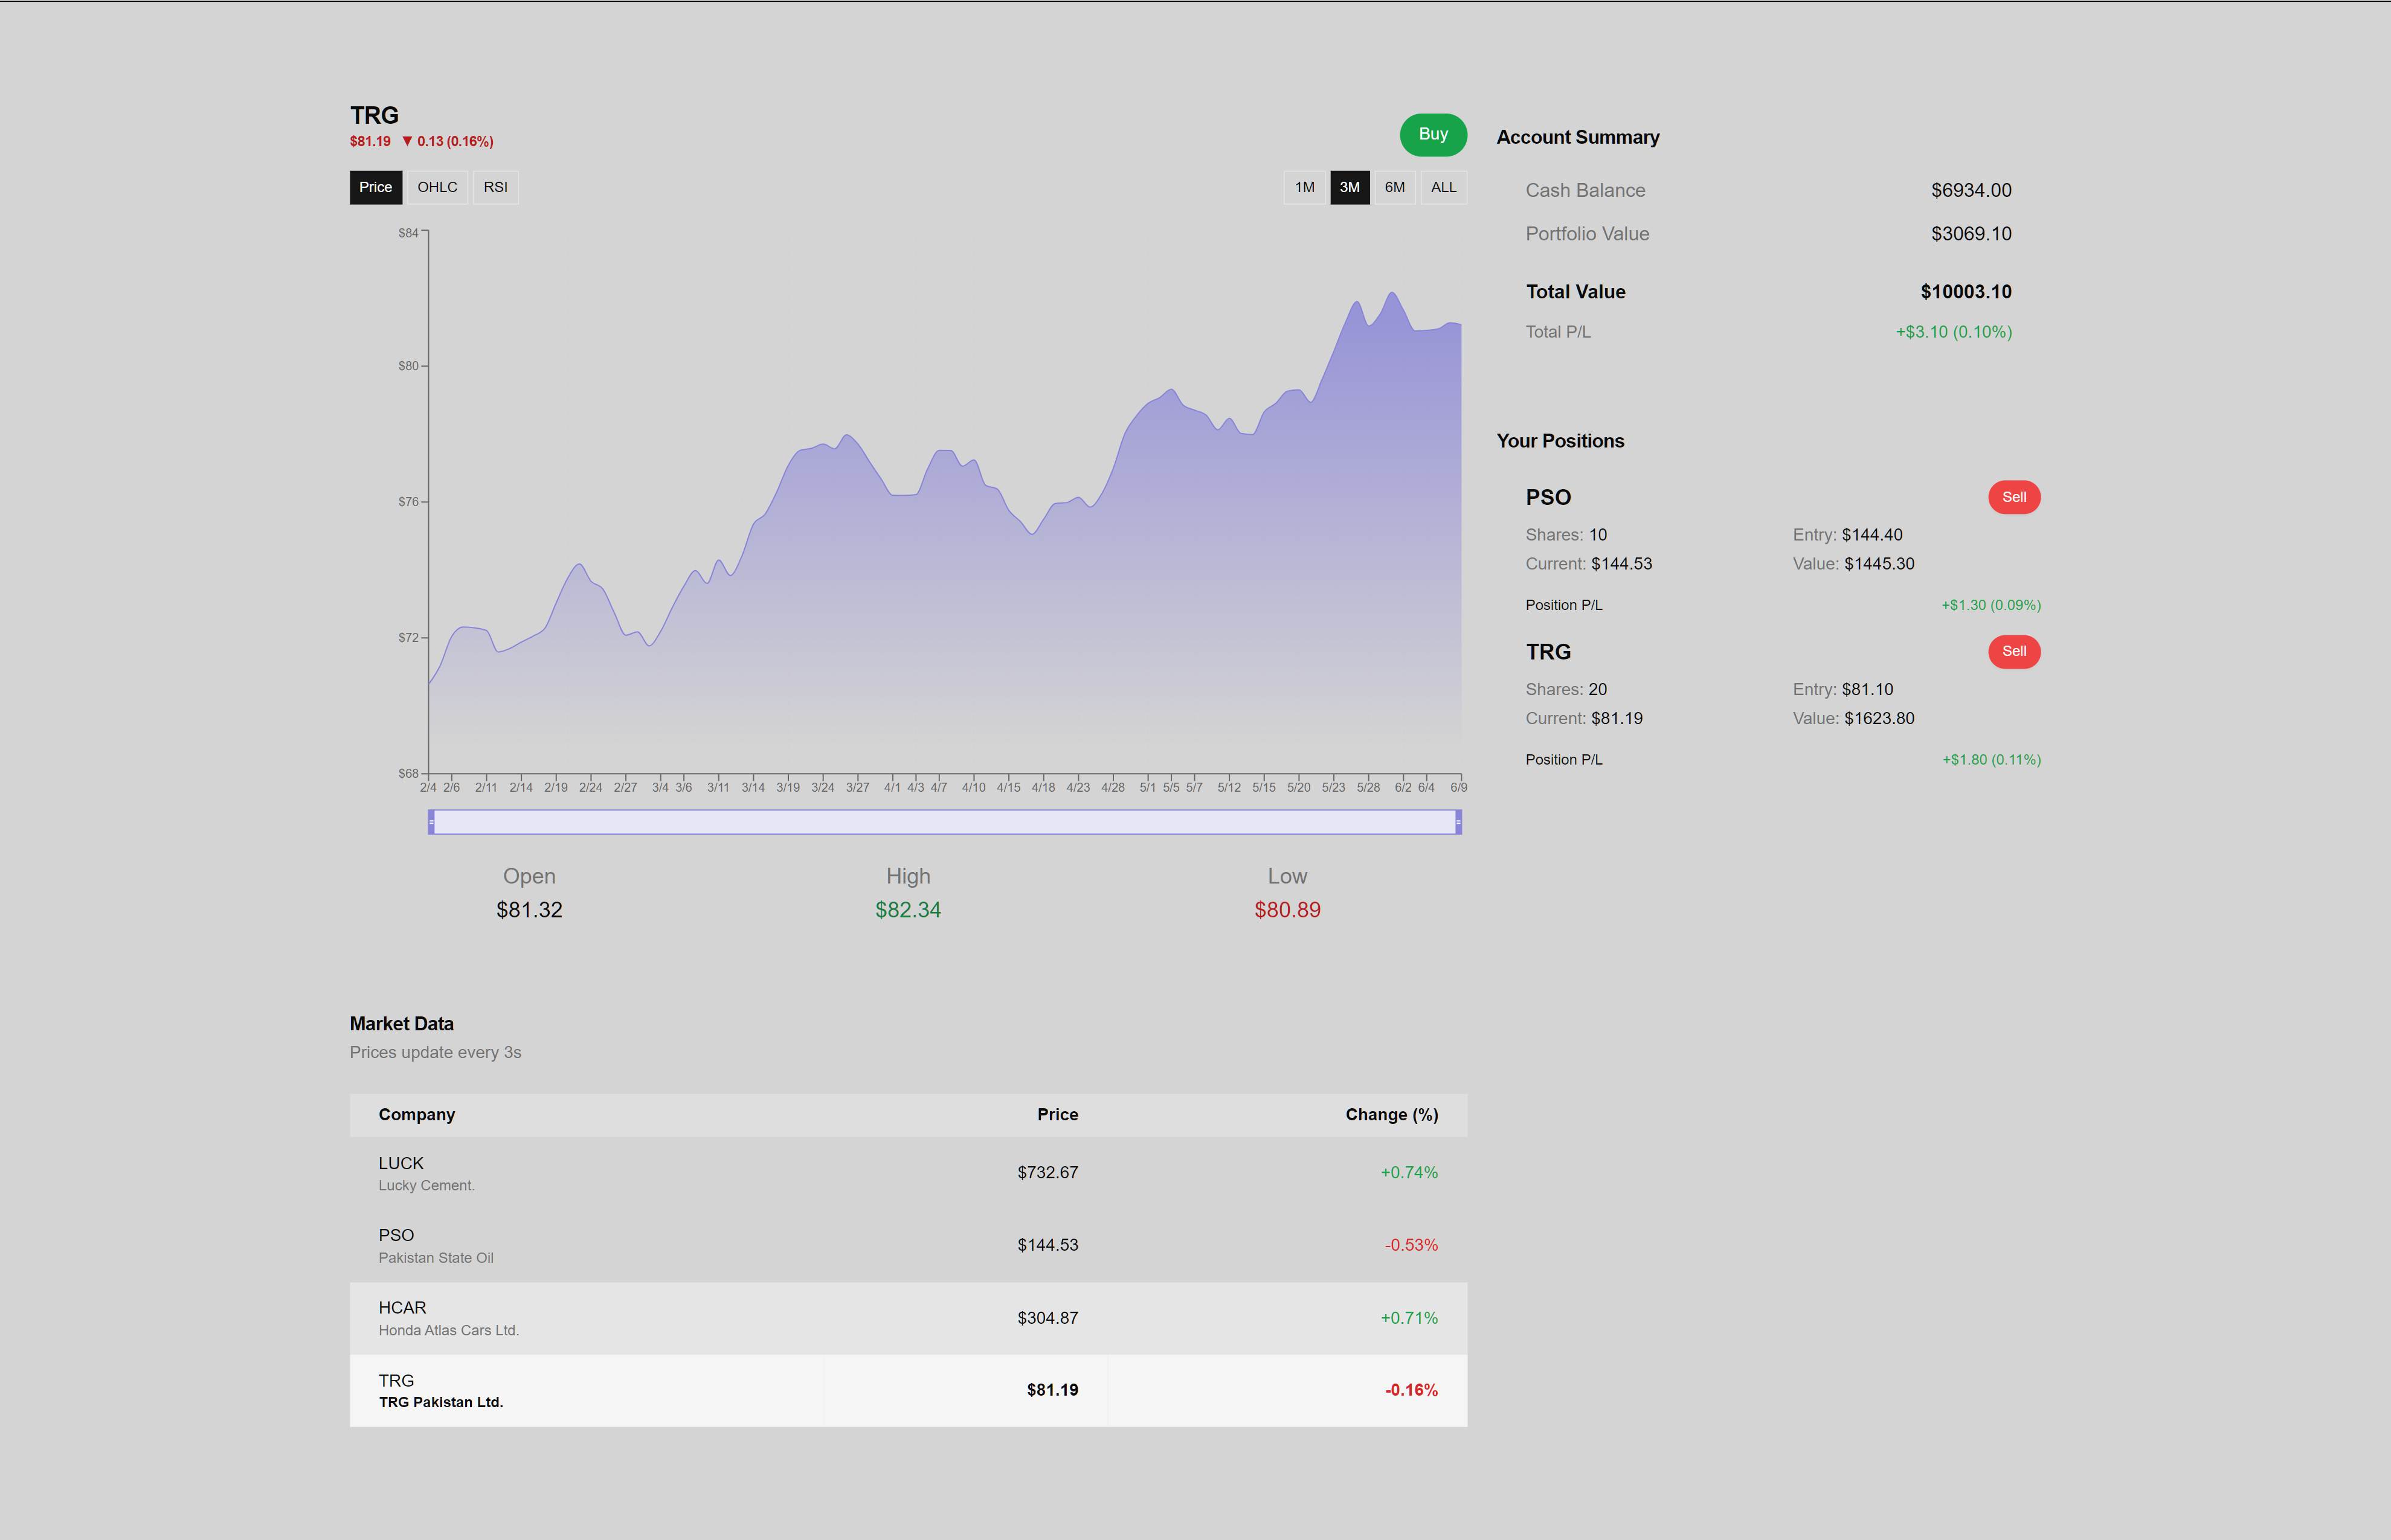The width and height of the screenshot is (2391, 1540).
Task: Click the Your Positions heading
Action: click(x=1560, y=441)
